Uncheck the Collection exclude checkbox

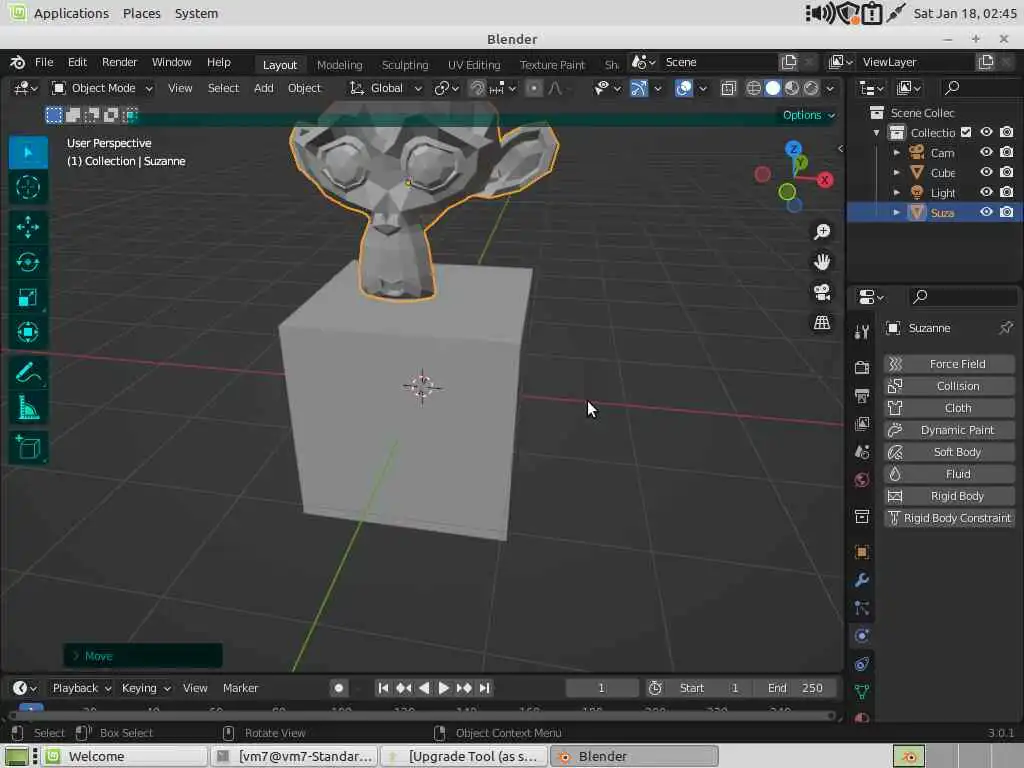pyautogui.click(x=966, y=133)
